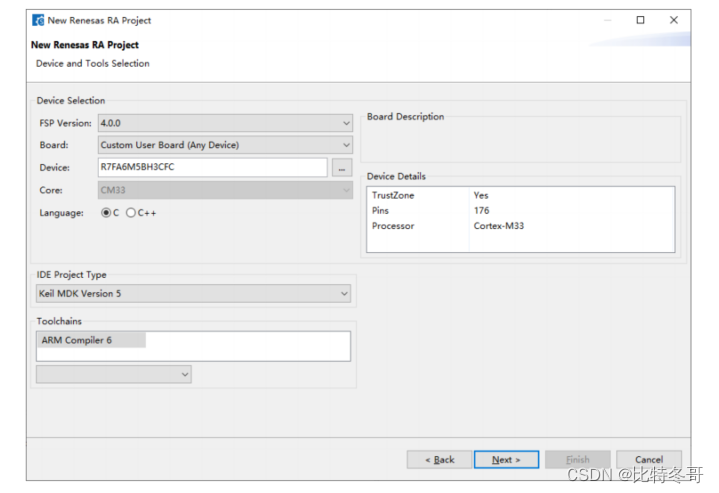Click the TrustZone row in Device Details
The image size is (719, 493).
click(x=520, y=195)
